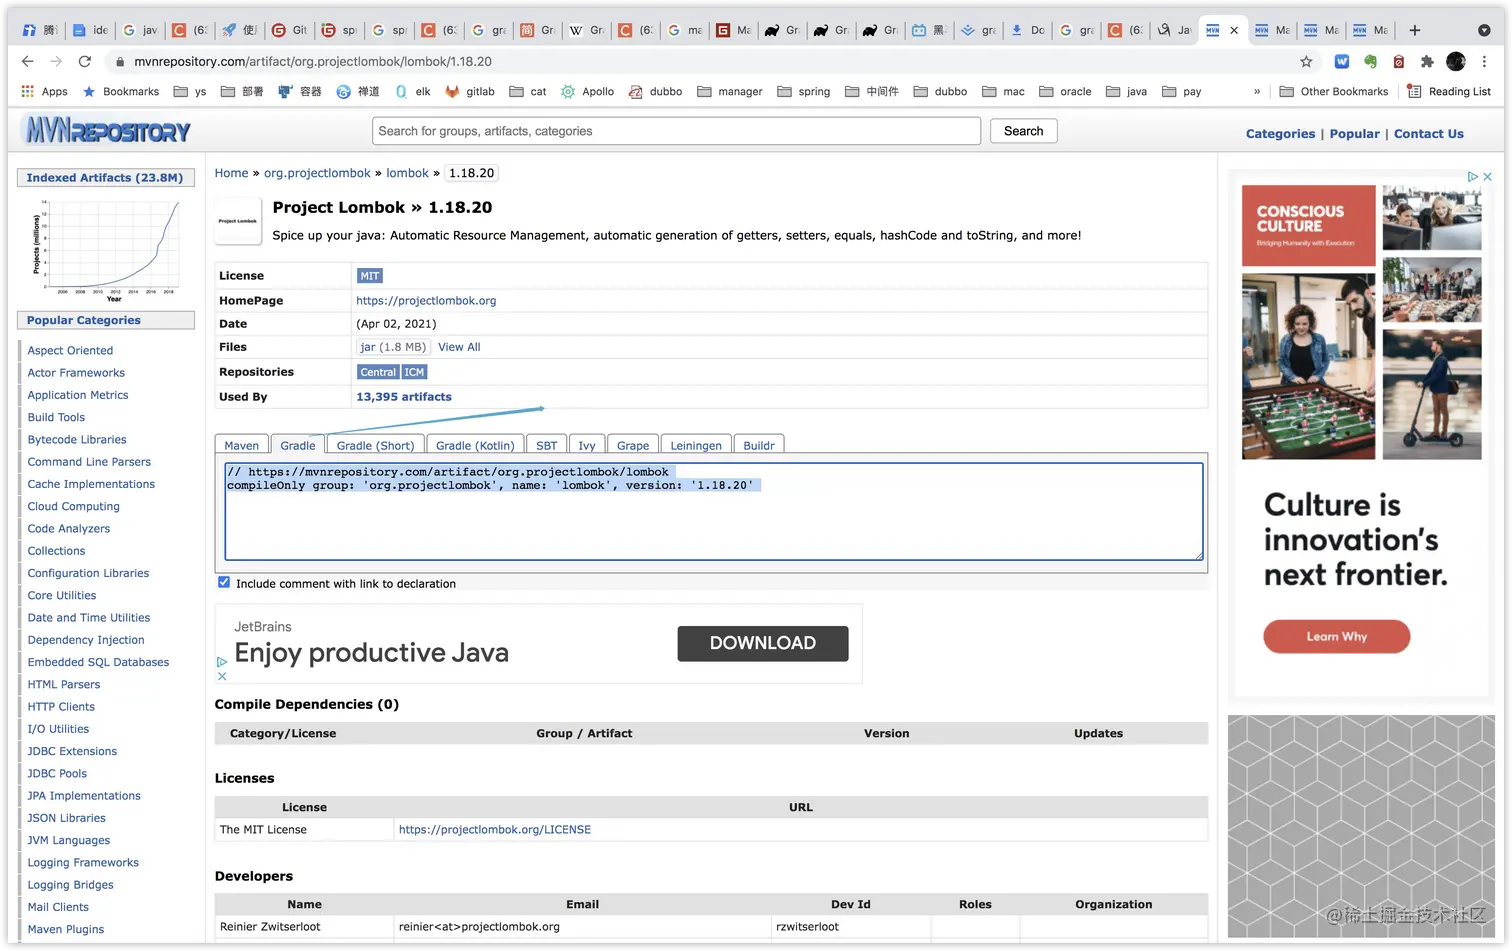Switch to the Gradle (Kotlin) tab
Viewport: 1512px width, 951px height.
475,445
